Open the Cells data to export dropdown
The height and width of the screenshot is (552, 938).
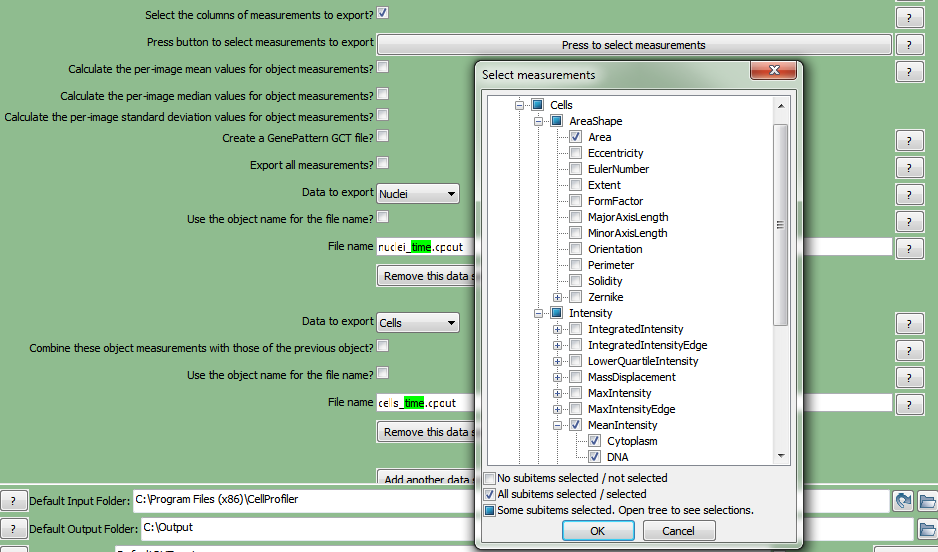pos(418,322)
